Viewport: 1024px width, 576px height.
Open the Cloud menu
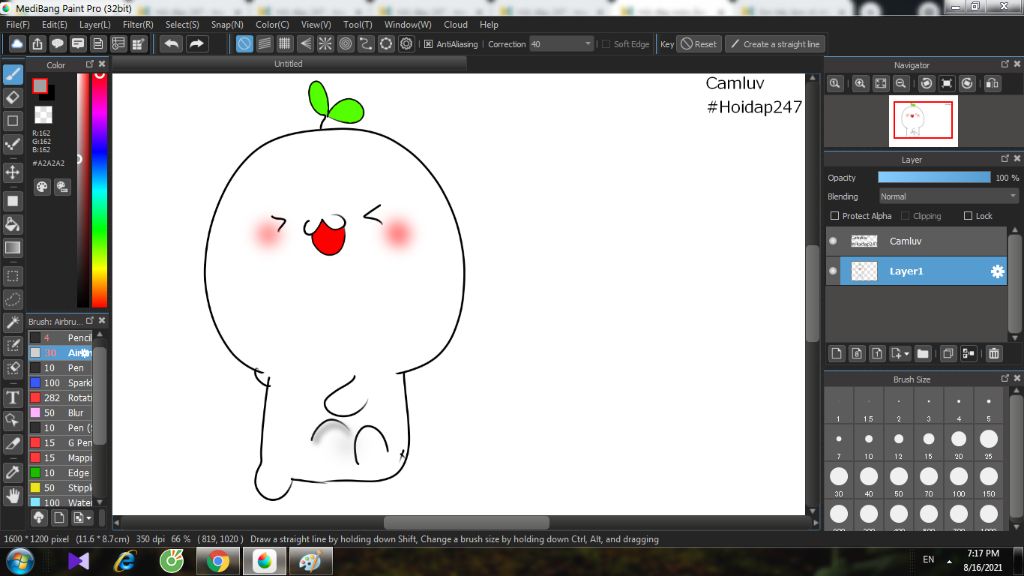click(455, 25)
